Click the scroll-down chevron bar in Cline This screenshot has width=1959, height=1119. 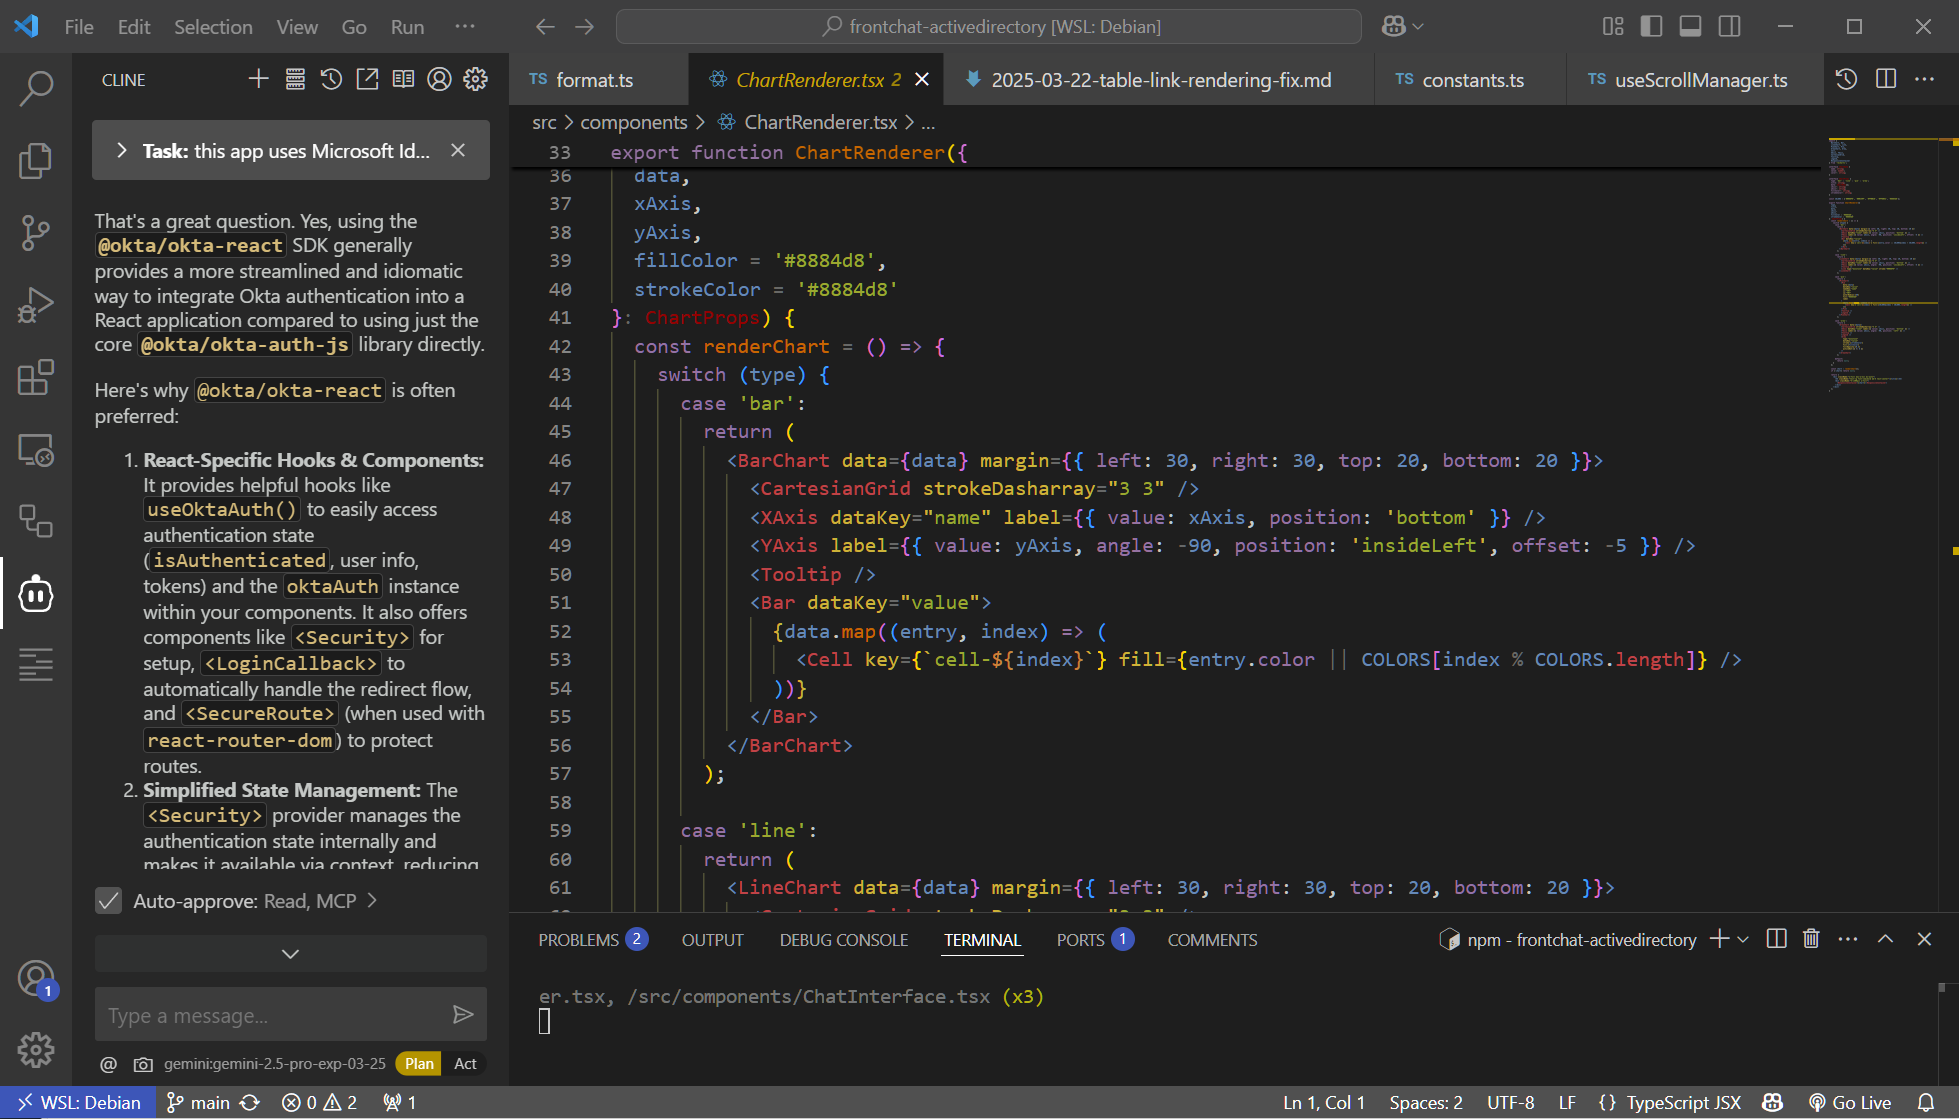click(x=290, y=953)
